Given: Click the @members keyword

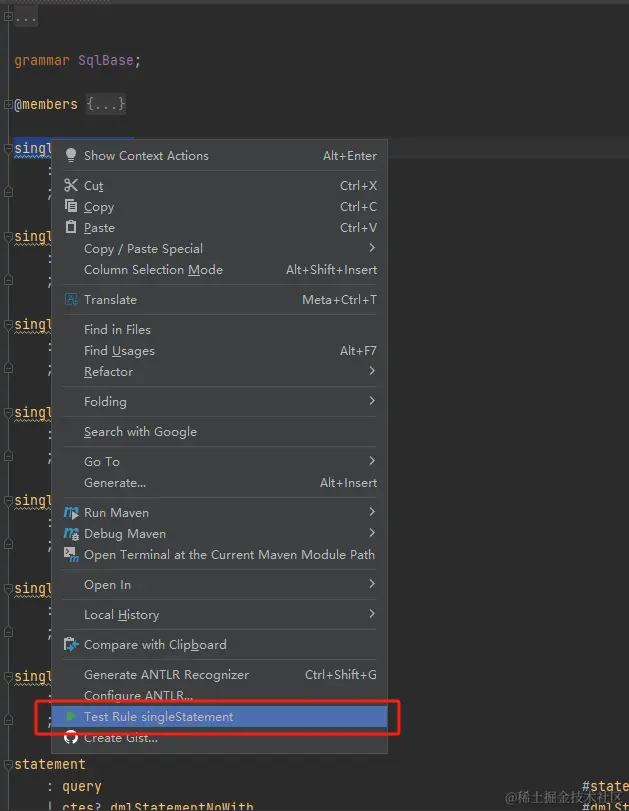Looking at the screenshot, I should point(46,104).
